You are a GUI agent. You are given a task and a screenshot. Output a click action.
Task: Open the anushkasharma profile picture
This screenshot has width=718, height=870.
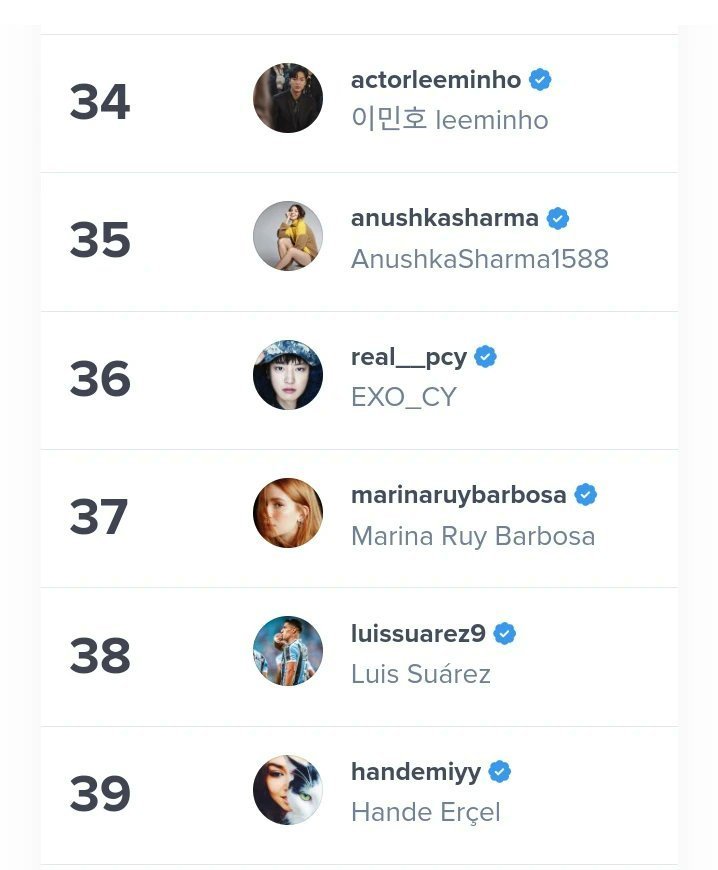click(x=288, y=236)
